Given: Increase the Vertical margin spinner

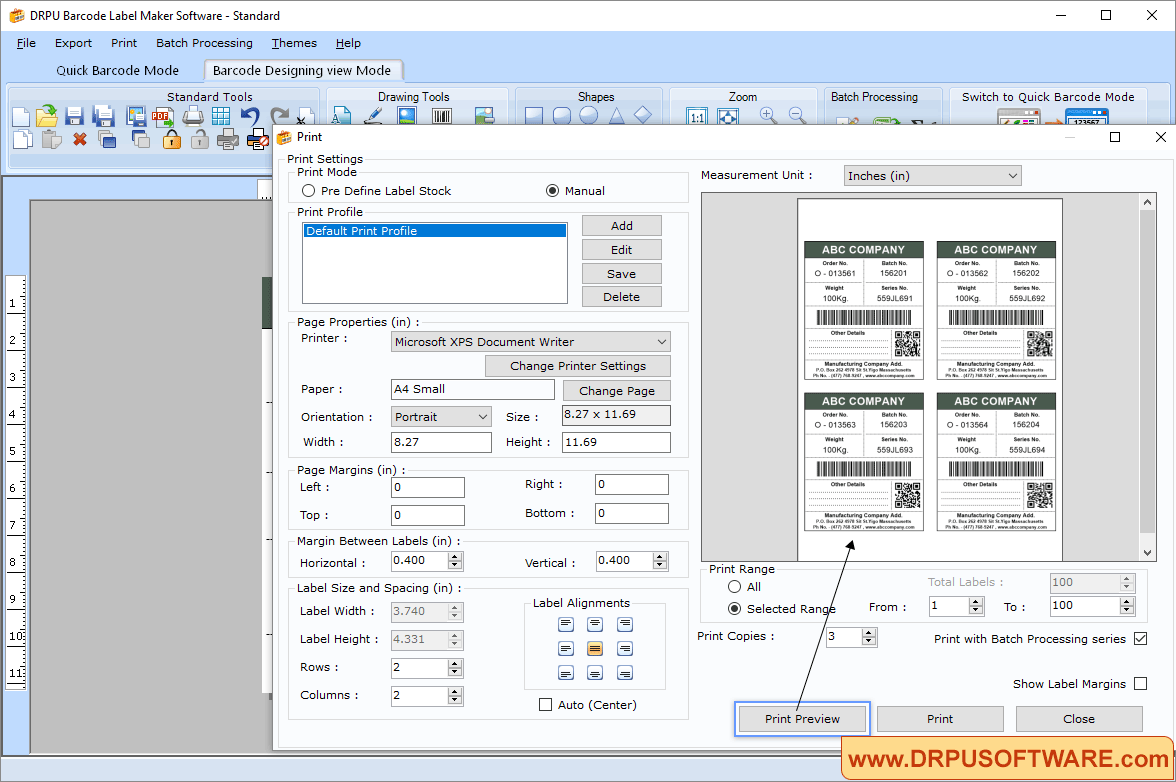Looking at the screenshot, I should point(659,556).
